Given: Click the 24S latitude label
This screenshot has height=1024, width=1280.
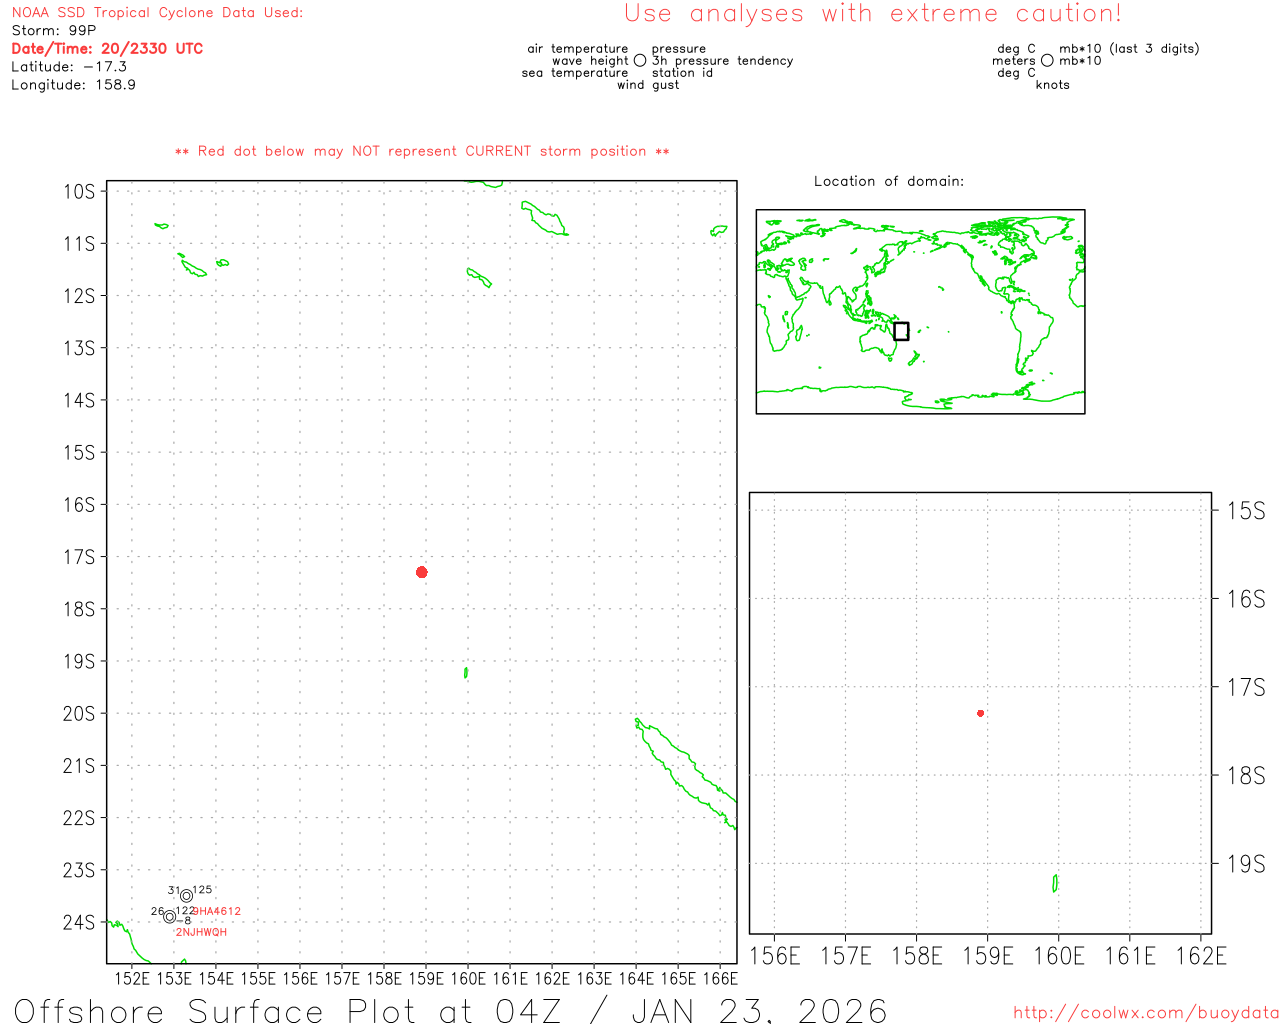Looking at the screenshot, I should pyautogui.click(x=80, y=923).
